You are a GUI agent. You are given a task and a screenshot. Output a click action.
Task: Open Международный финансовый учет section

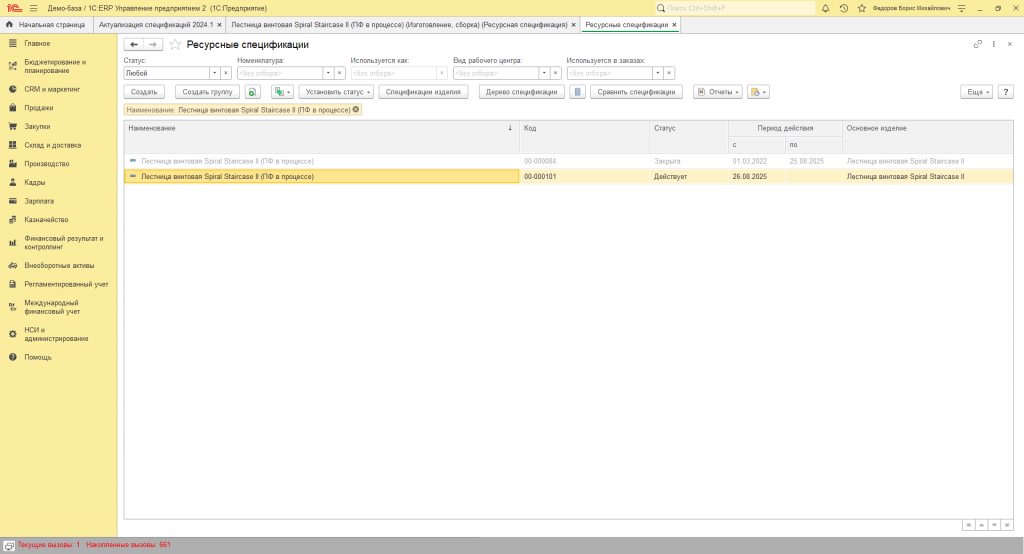coord(52,307)
